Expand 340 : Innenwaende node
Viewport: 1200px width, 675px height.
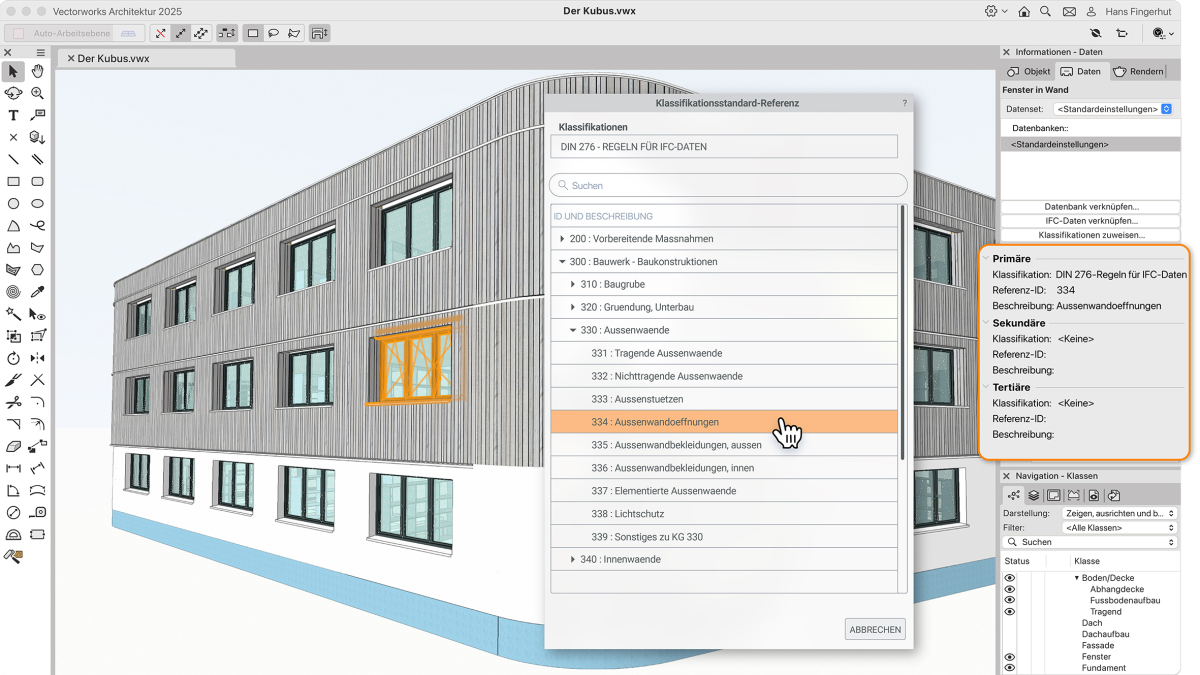tap(573, 560)
